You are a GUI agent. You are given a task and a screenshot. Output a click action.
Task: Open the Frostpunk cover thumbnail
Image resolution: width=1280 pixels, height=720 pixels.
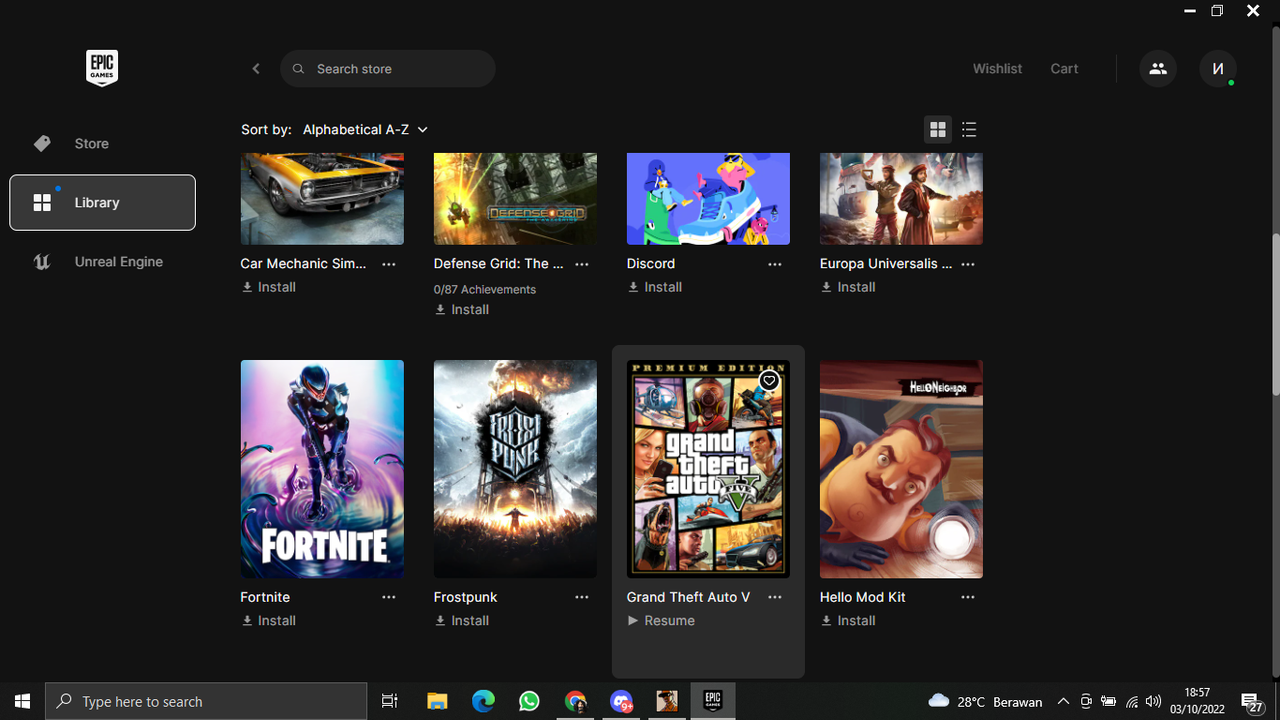click(x=515, y=469)
